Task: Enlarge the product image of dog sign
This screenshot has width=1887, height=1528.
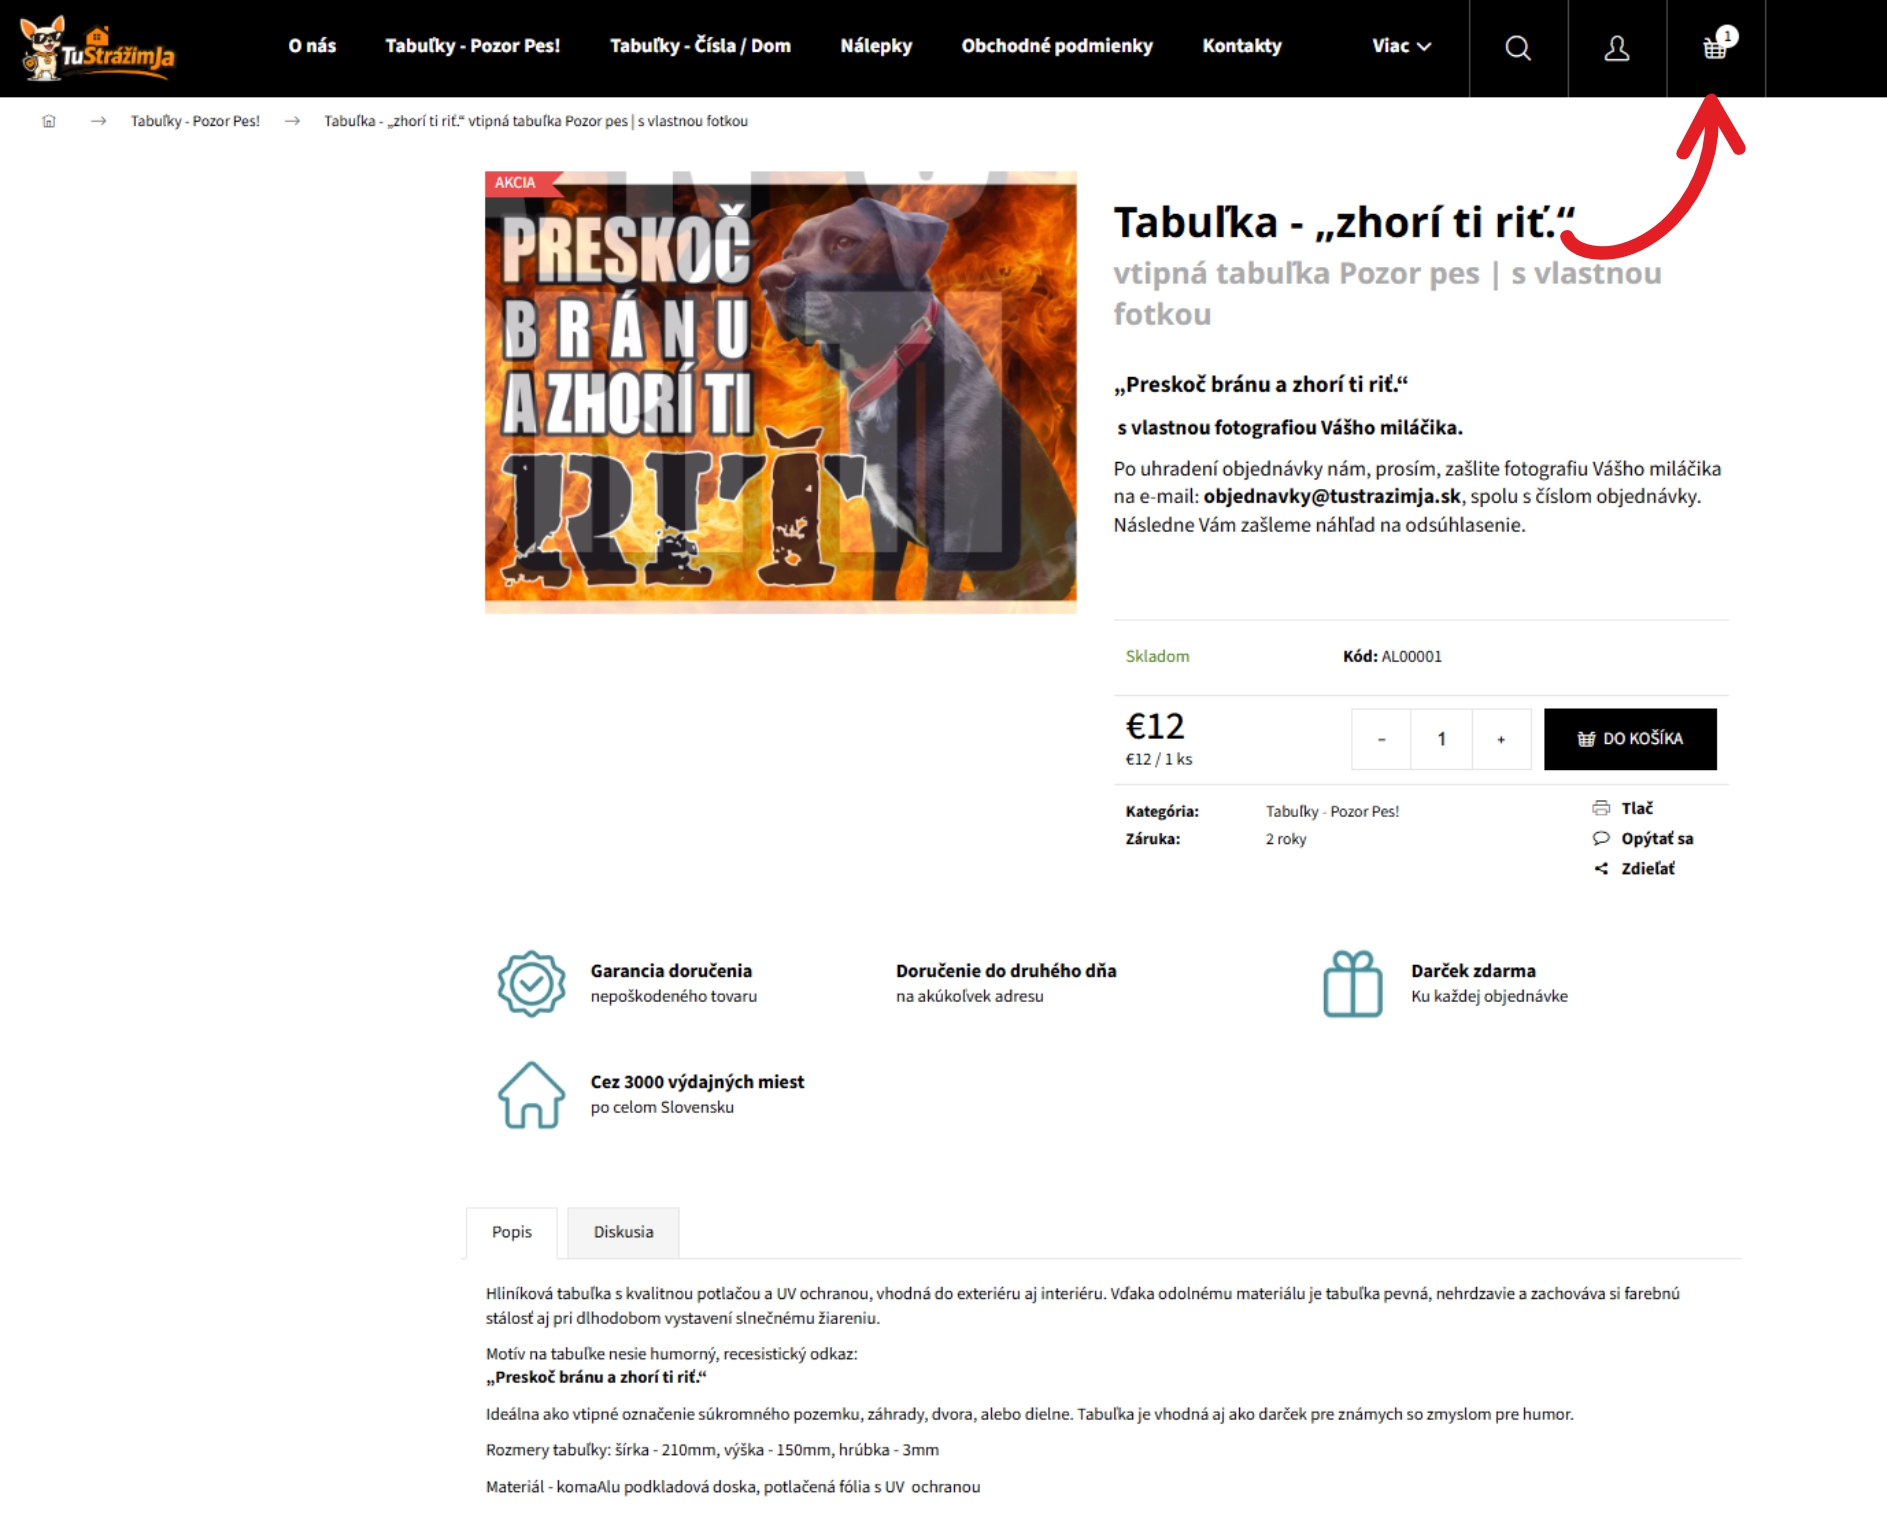Action: coord(781,392)
